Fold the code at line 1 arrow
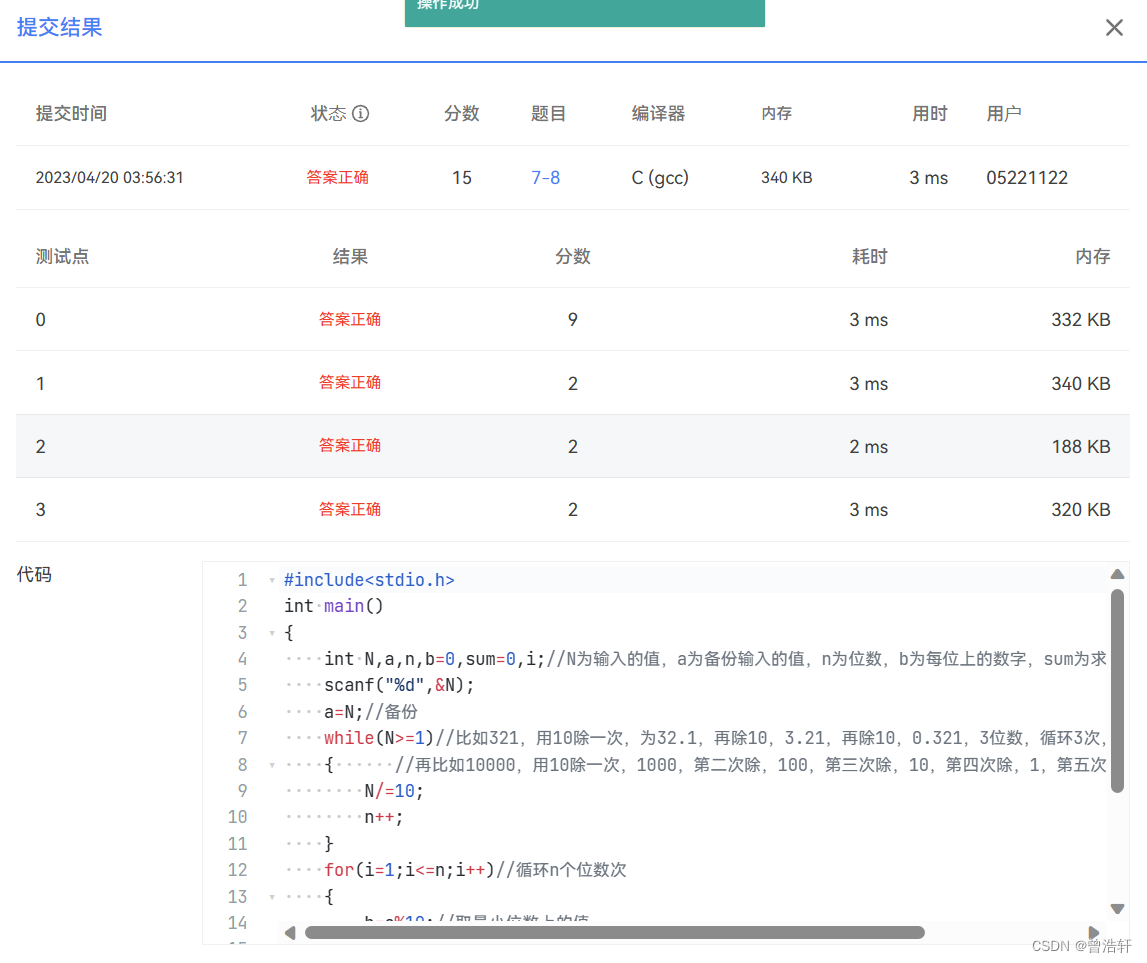The image size is (1147, 963). click(271, 581)
